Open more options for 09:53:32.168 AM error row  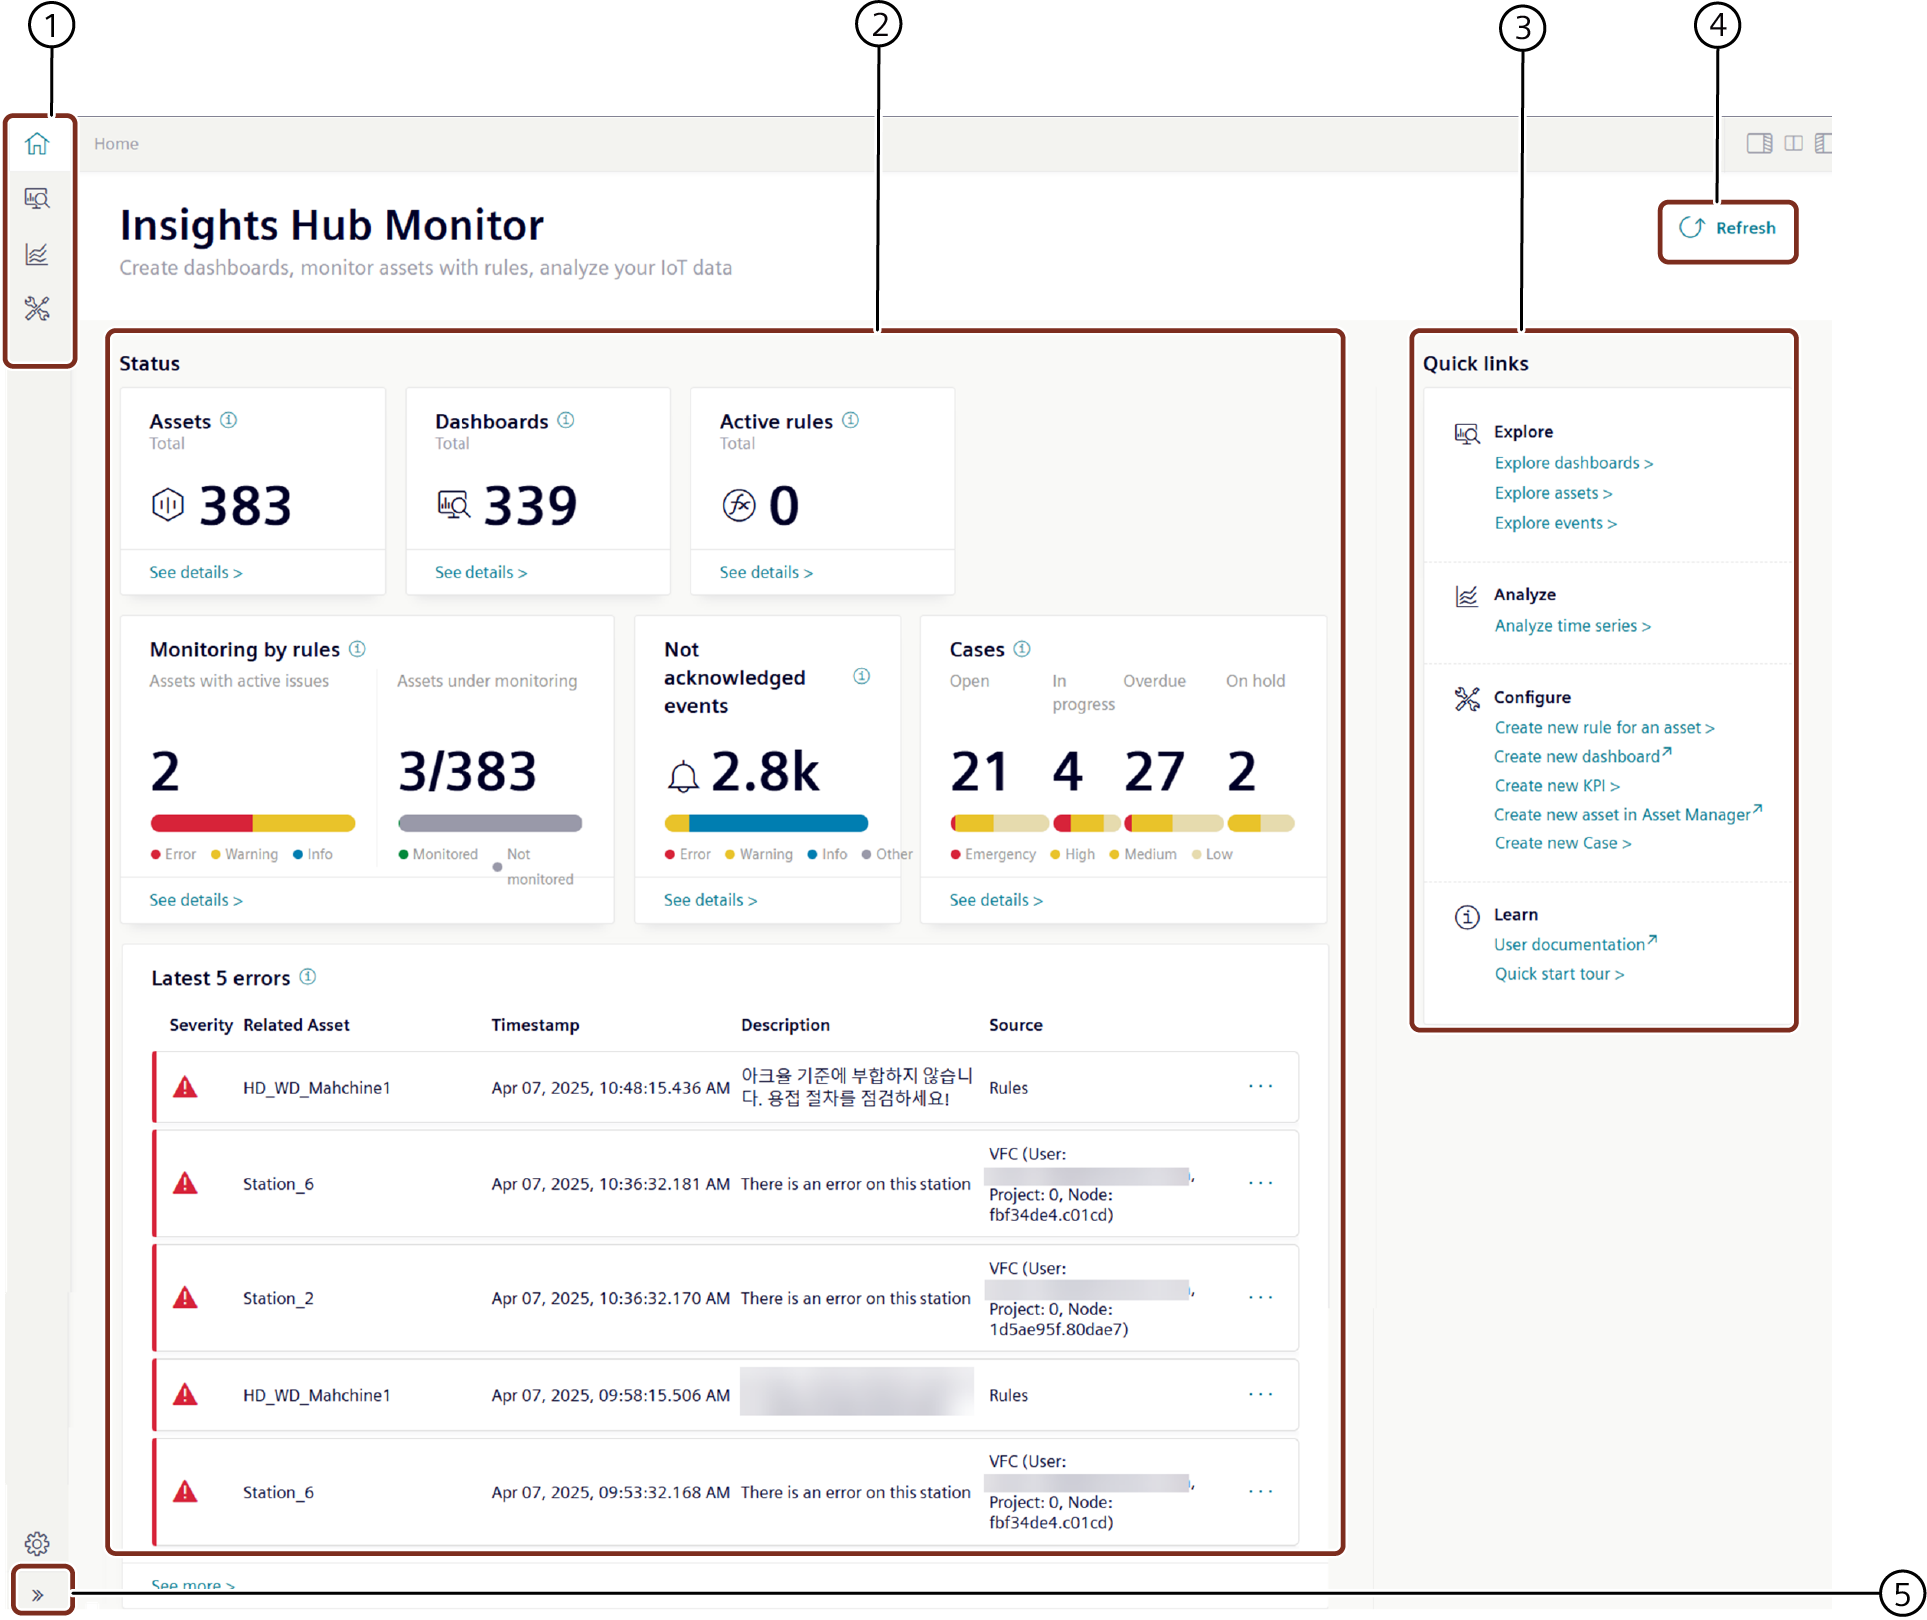1261,1492
